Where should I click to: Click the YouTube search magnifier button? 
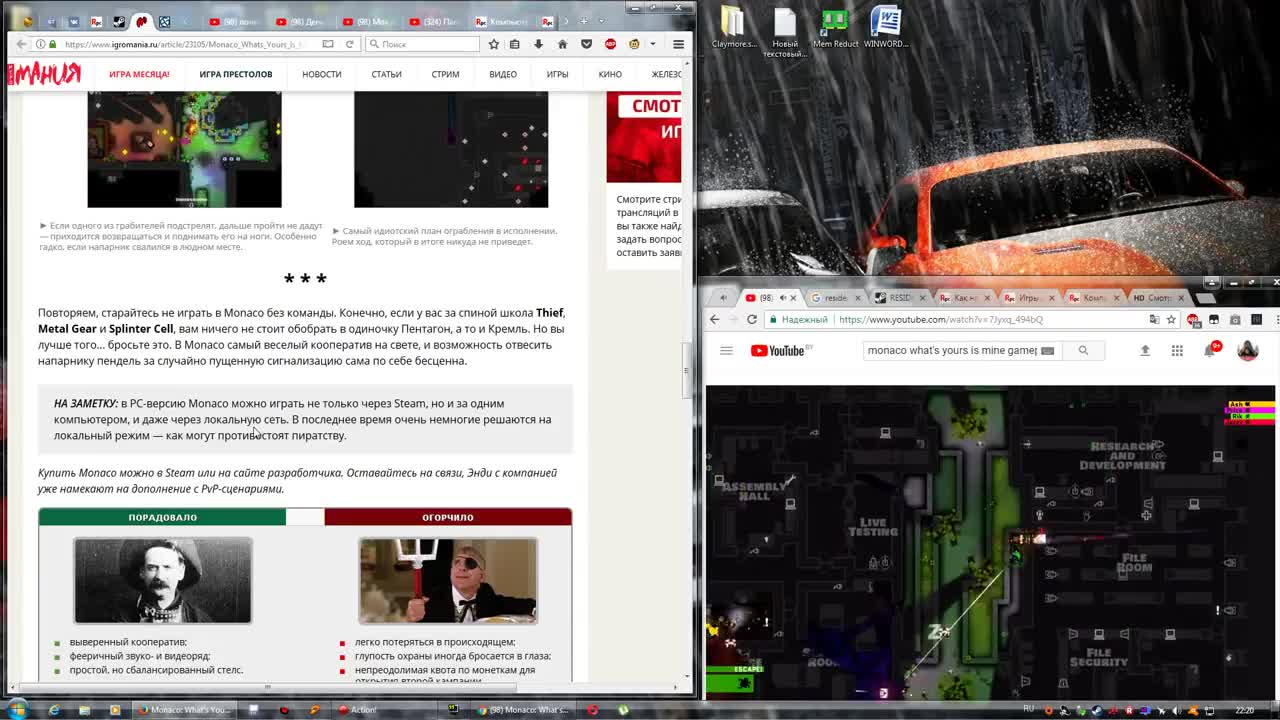(x=1083, y=350)
